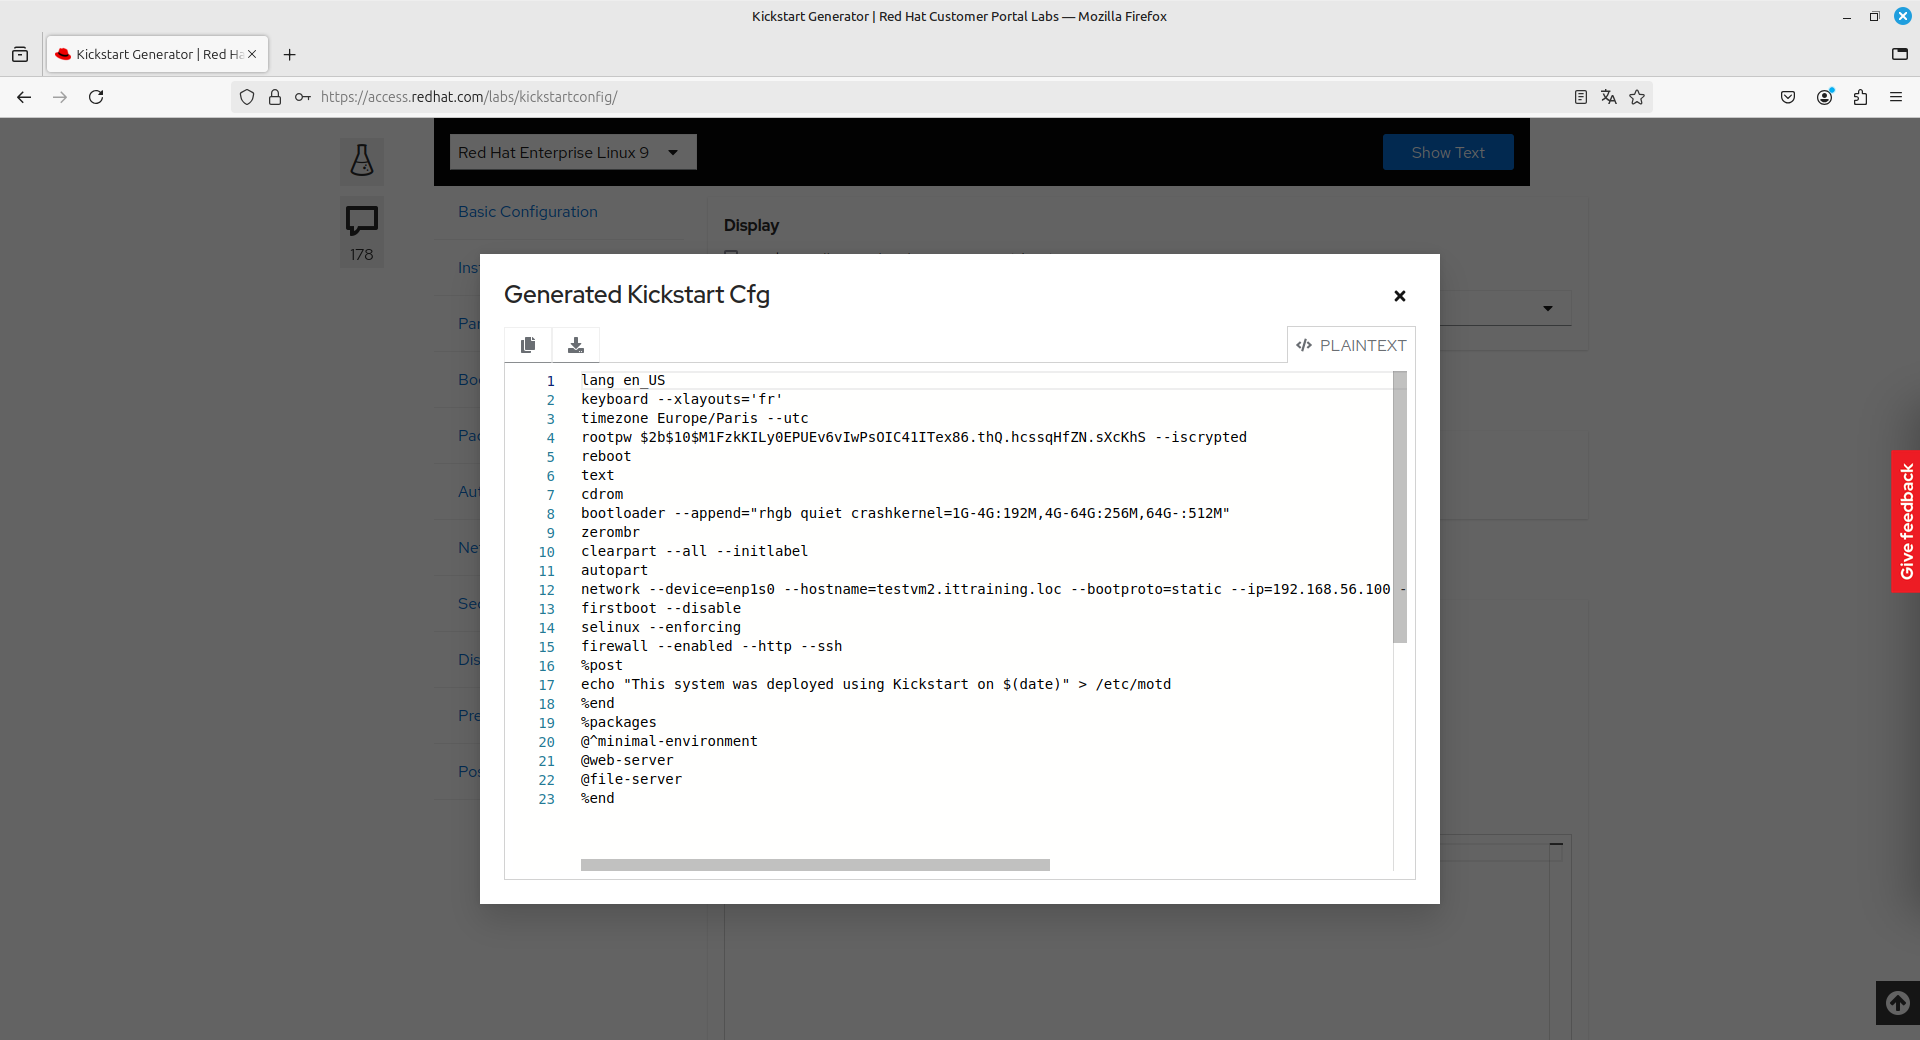Click the line 'keyboard --xlayouts='fr''

[x=682, y=399]
